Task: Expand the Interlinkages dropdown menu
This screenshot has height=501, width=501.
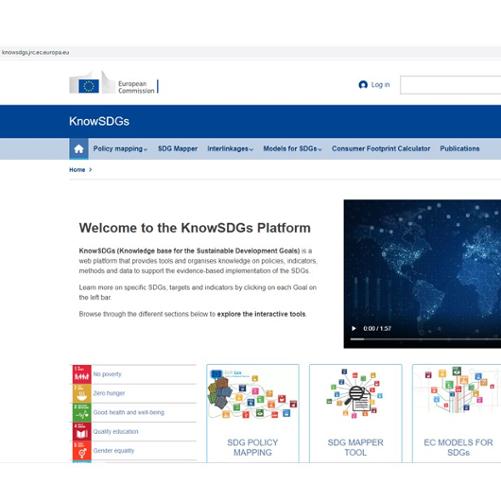Action: click(x=230, y=149)
